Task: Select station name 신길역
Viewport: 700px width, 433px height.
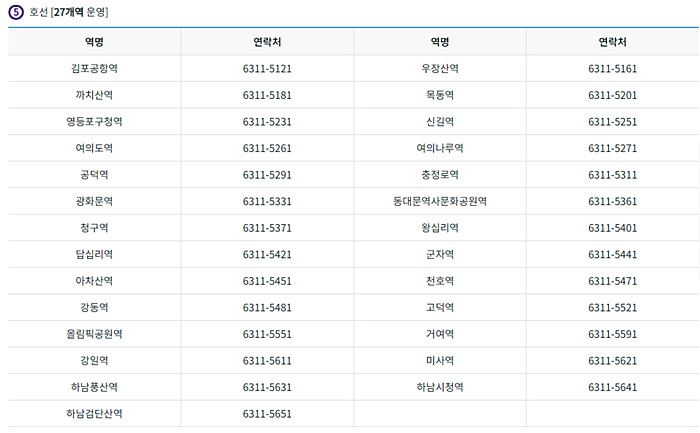Action: 440,121
